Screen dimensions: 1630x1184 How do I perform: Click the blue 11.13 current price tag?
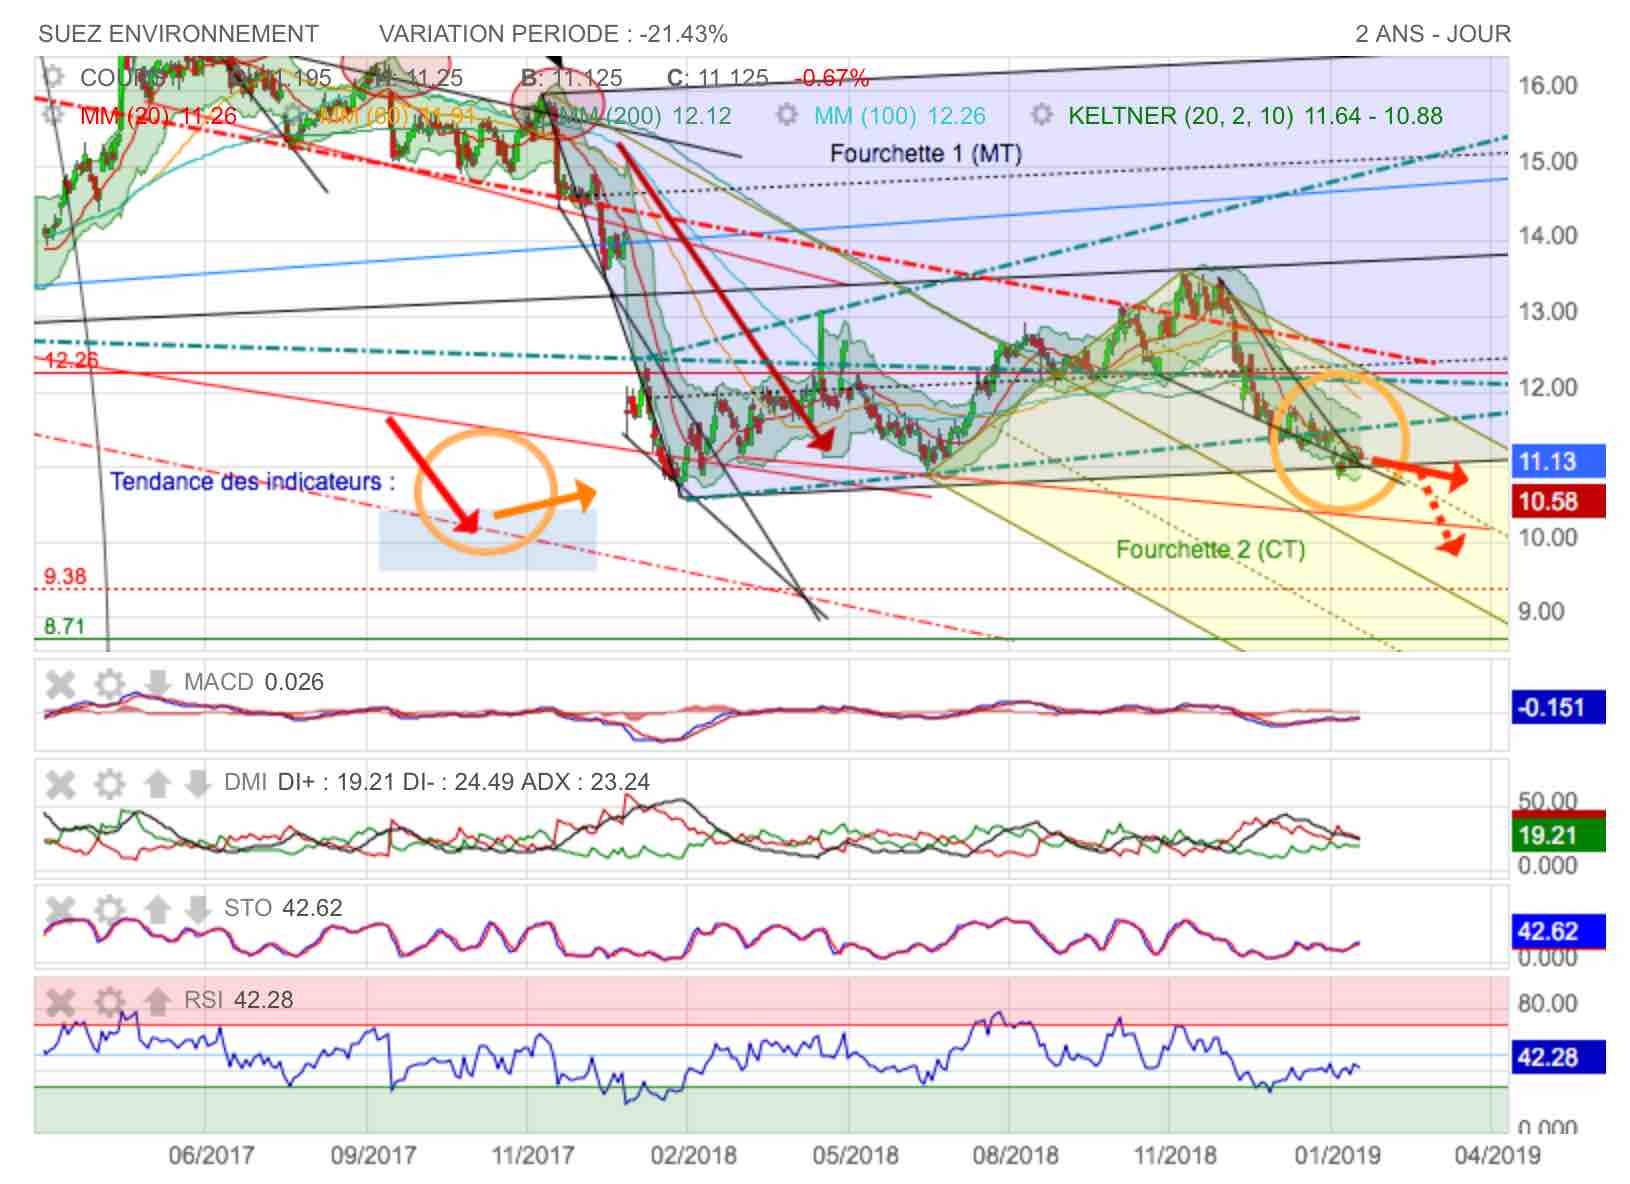(1558, 461)
